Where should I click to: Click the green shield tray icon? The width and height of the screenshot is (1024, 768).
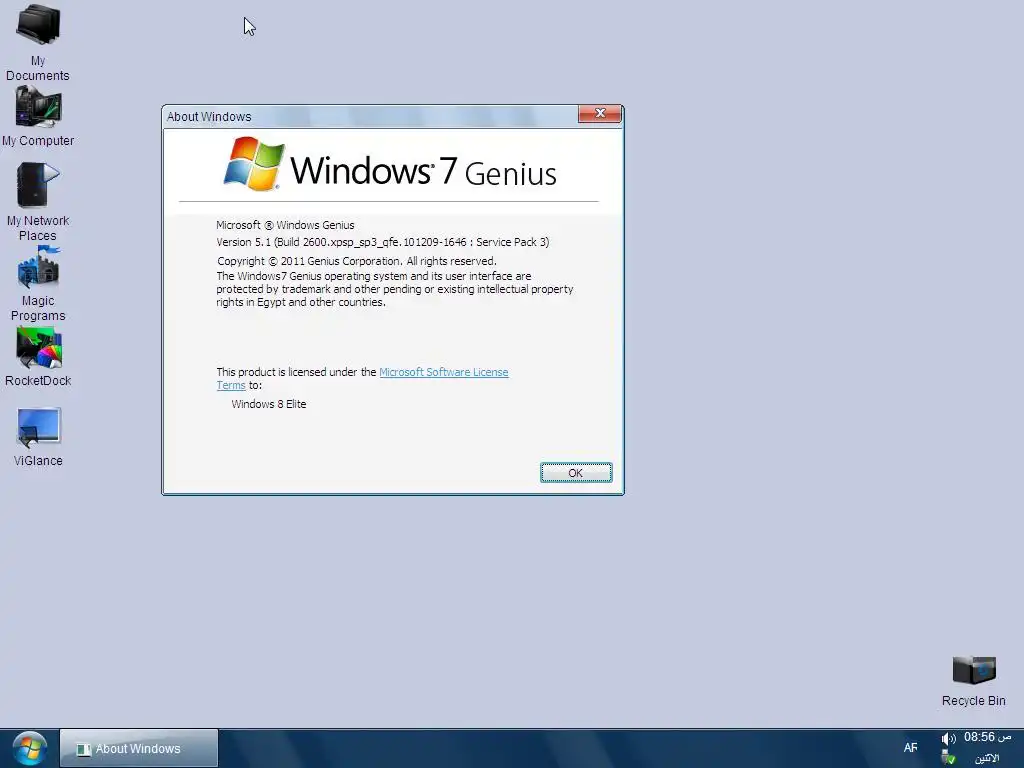[948, 758]
